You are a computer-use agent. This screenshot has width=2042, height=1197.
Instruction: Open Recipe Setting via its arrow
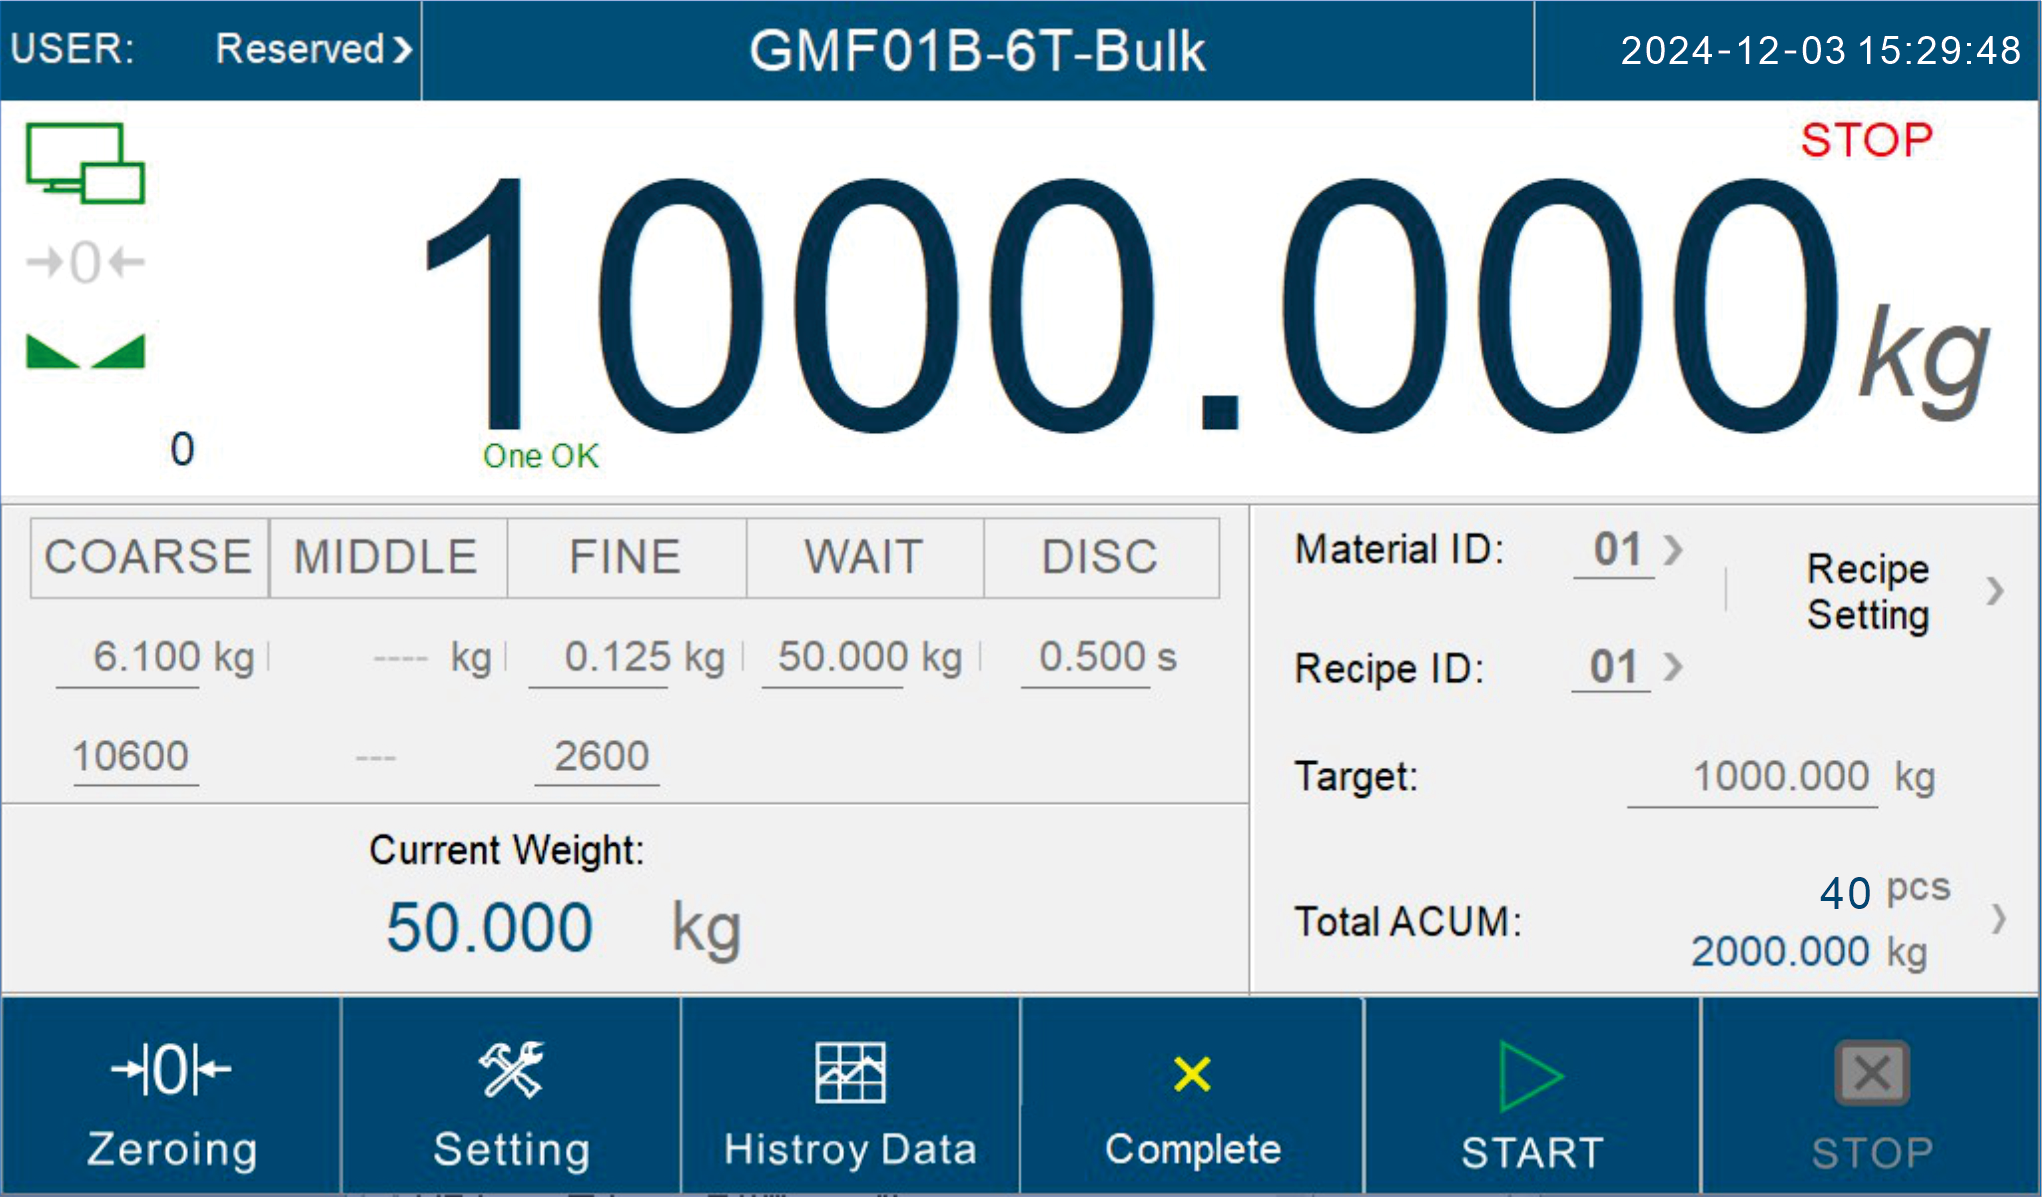pos(1995,591)
